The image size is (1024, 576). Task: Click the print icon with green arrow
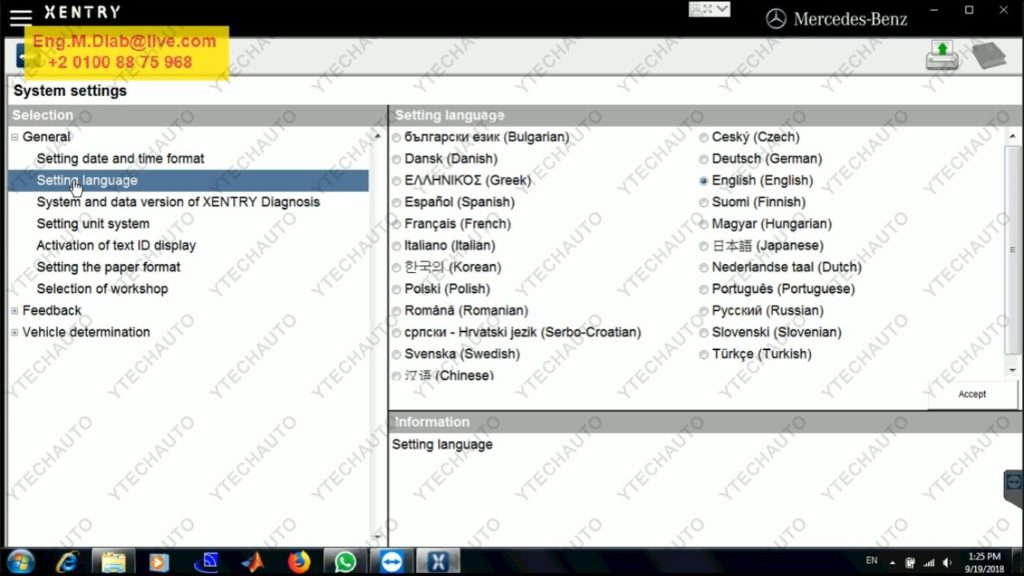[x=942, y=56]
